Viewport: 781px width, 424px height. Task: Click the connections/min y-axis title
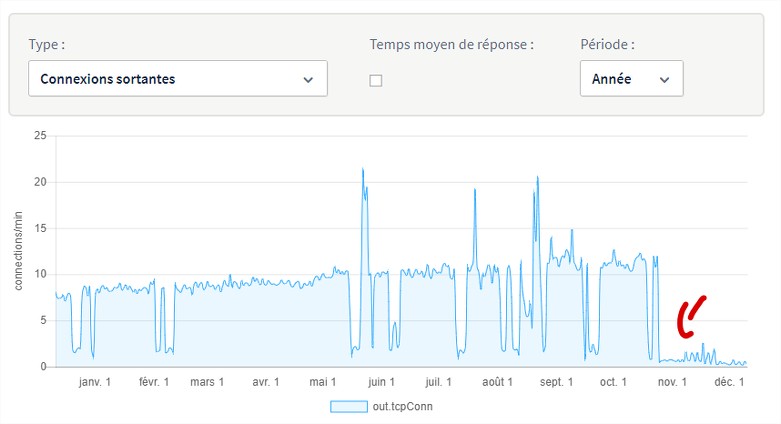coord(18,251)
